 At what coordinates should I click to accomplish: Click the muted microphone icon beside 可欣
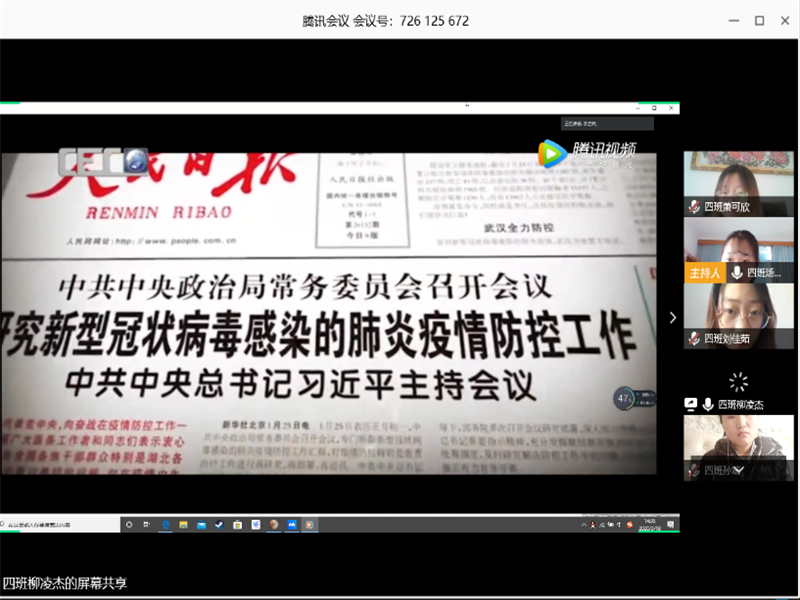tap(694, 207)
